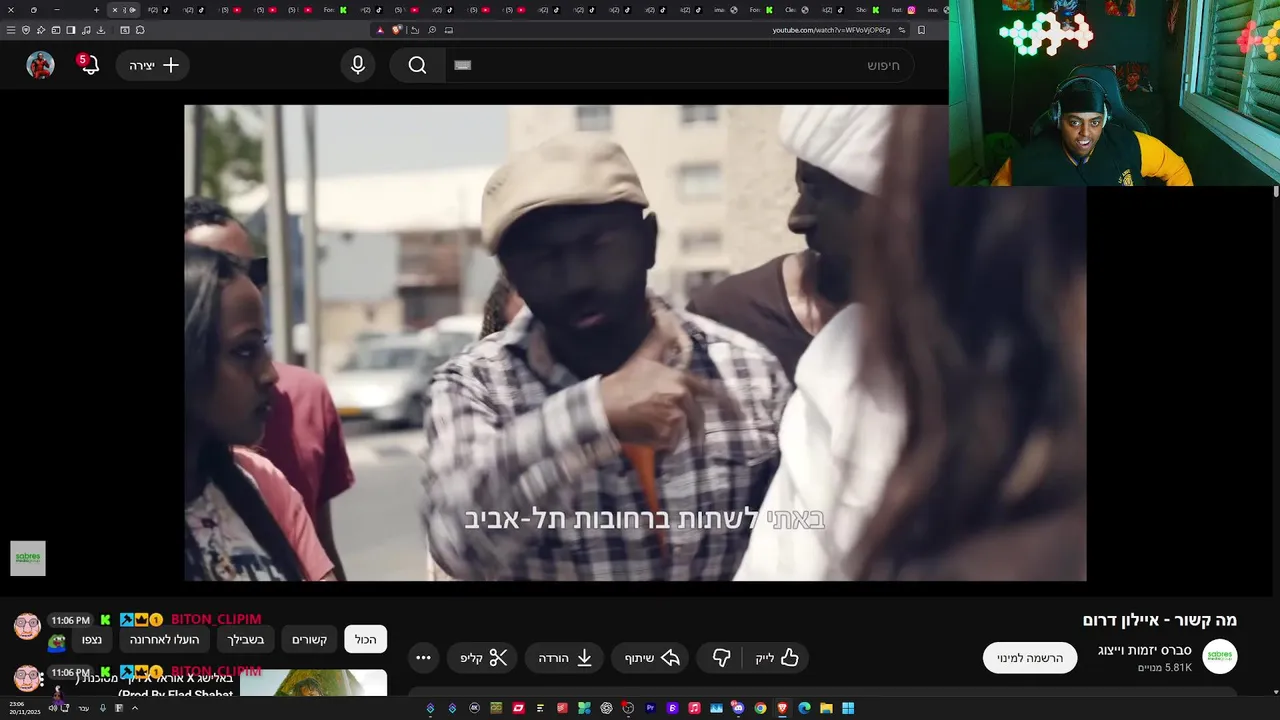Screen dimensions: 1280x720
Task: Open Microsoft Edge from the taskbar
Action: [x=804, y=708]
